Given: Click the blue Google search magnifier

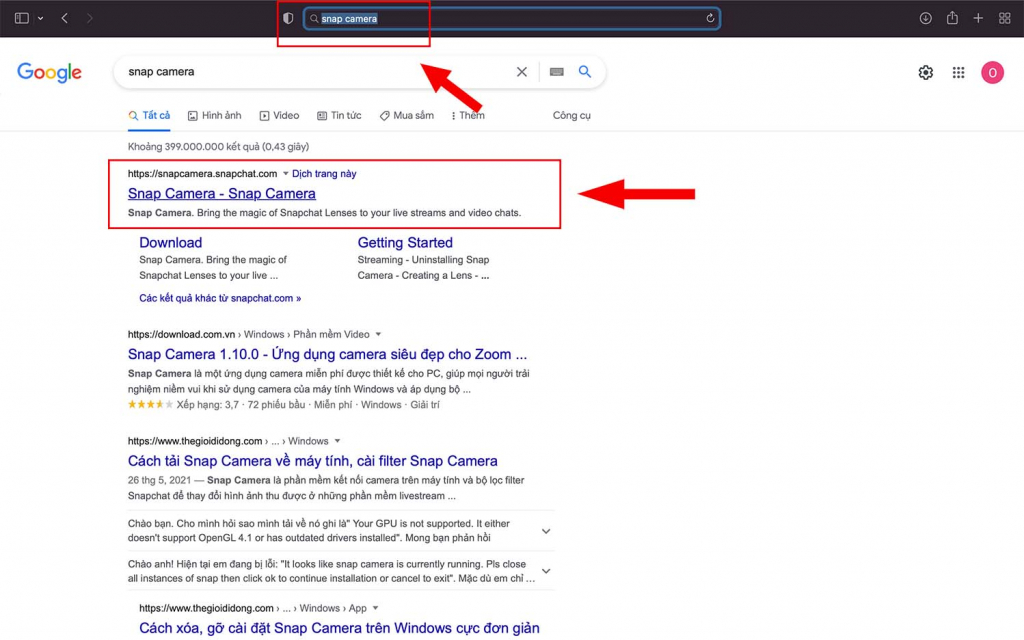Looking at the screenshot, I should click(584, 71).
